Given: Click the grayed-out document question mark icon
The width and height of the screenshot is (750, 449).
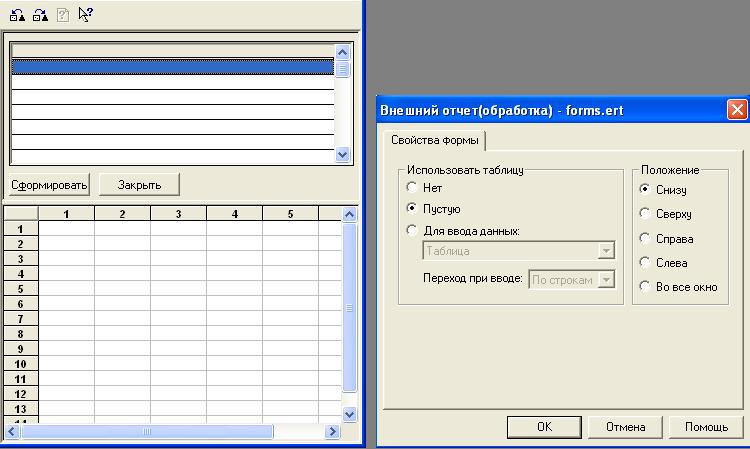Looking at the screenshot, I should pyautogui.click(x=62, y=14).
